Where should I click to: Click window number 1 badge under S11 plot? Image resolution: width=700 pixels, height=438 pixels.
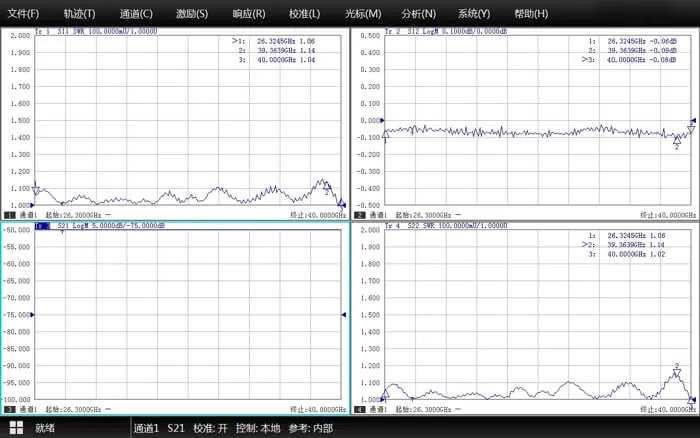pos(9,215)
